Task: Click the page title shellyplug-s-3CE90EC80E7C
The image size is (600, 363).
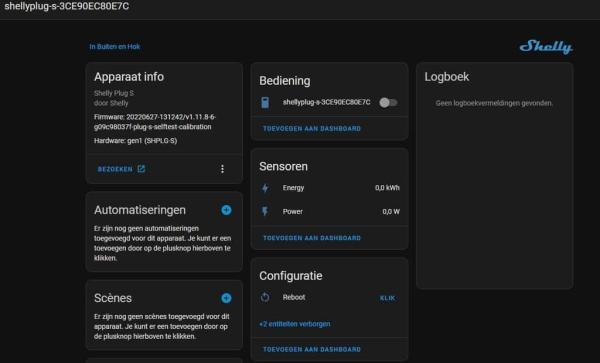Action: tap(67, 6)
